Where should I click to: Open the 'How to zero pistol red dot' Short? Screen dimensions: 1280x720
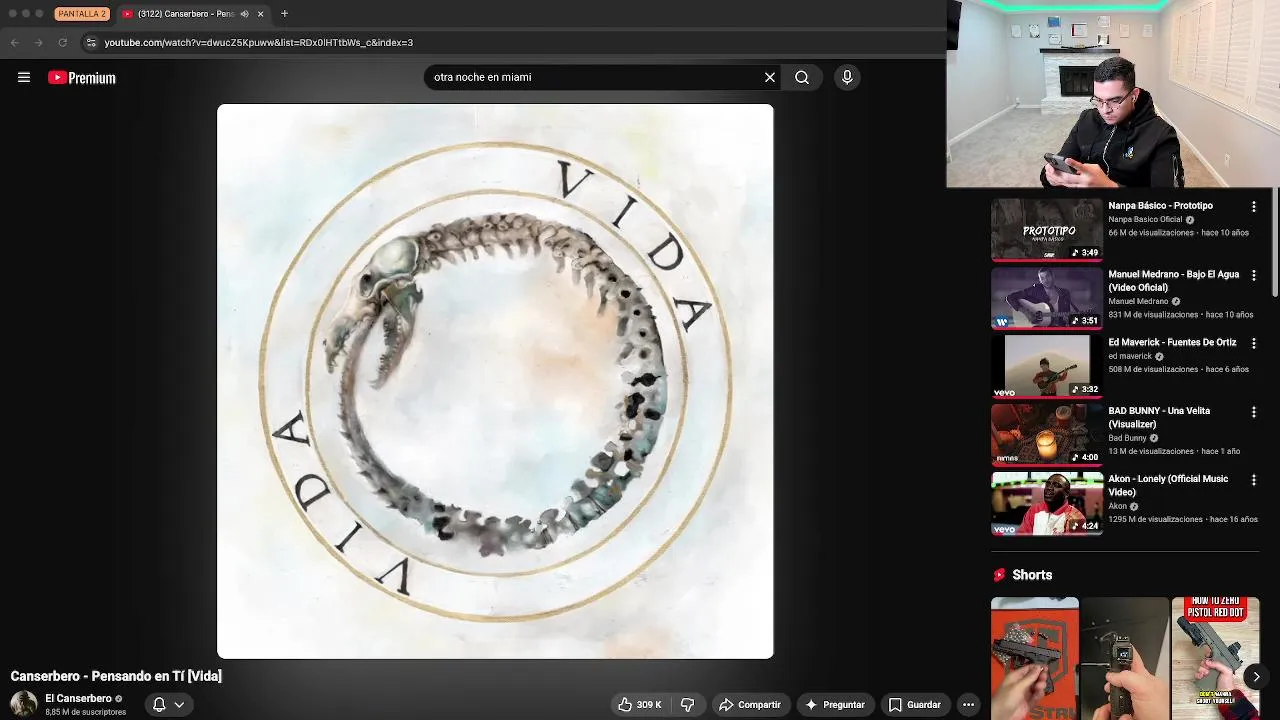pos(1215,658)
